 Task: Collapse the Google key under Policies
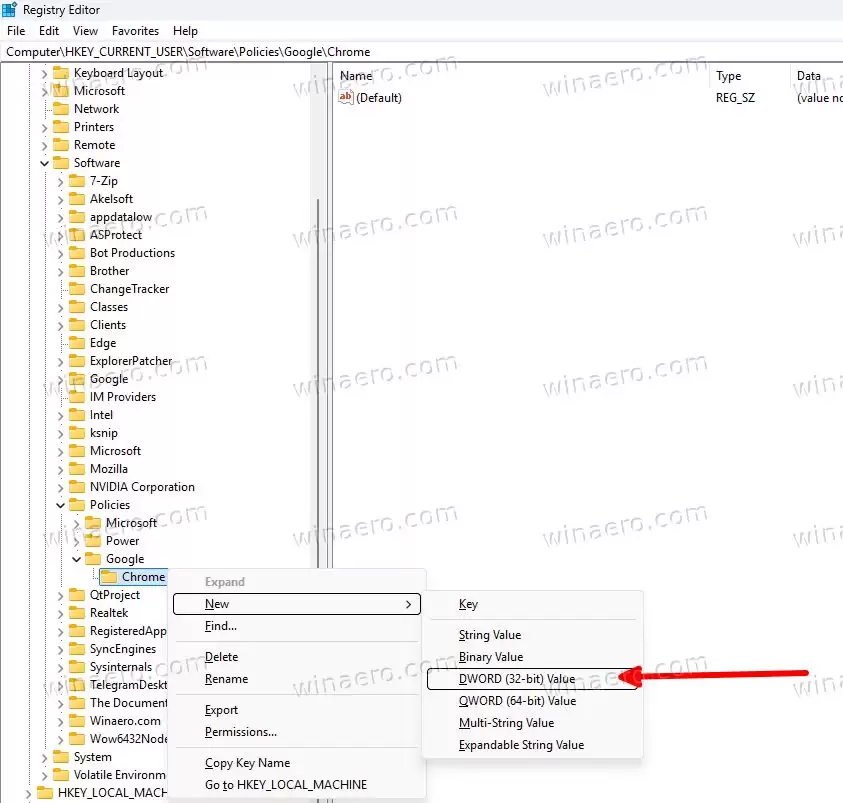click(x=76, y=559)
